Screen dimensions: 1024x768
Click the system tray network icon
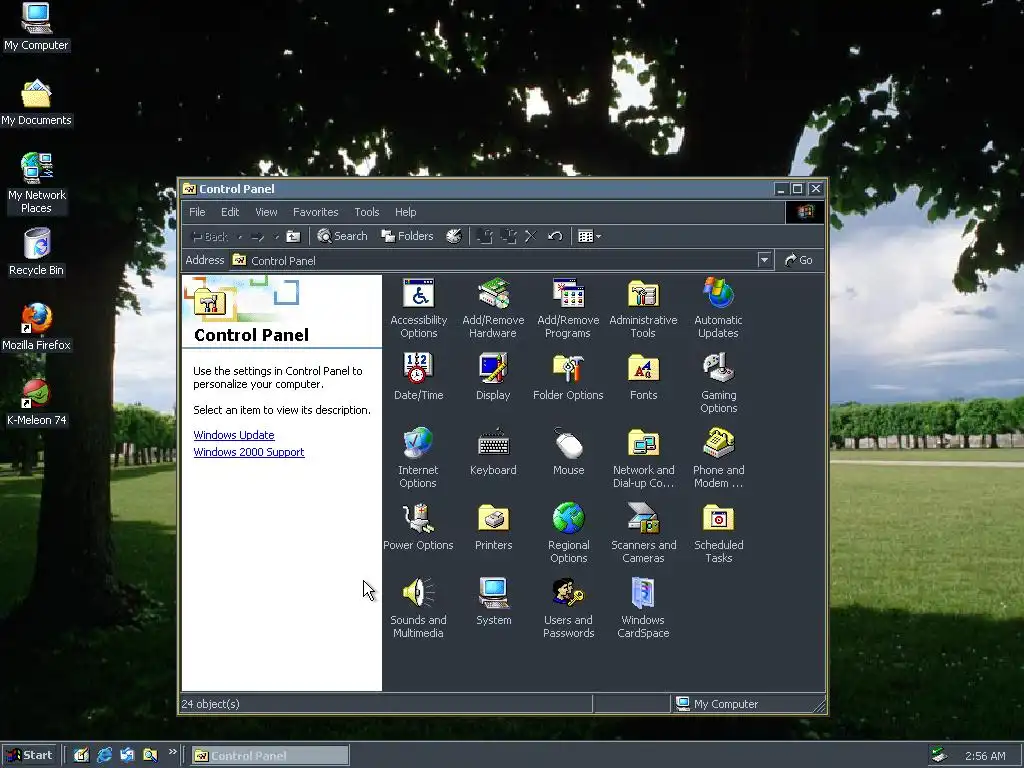[x=939, y=756]
